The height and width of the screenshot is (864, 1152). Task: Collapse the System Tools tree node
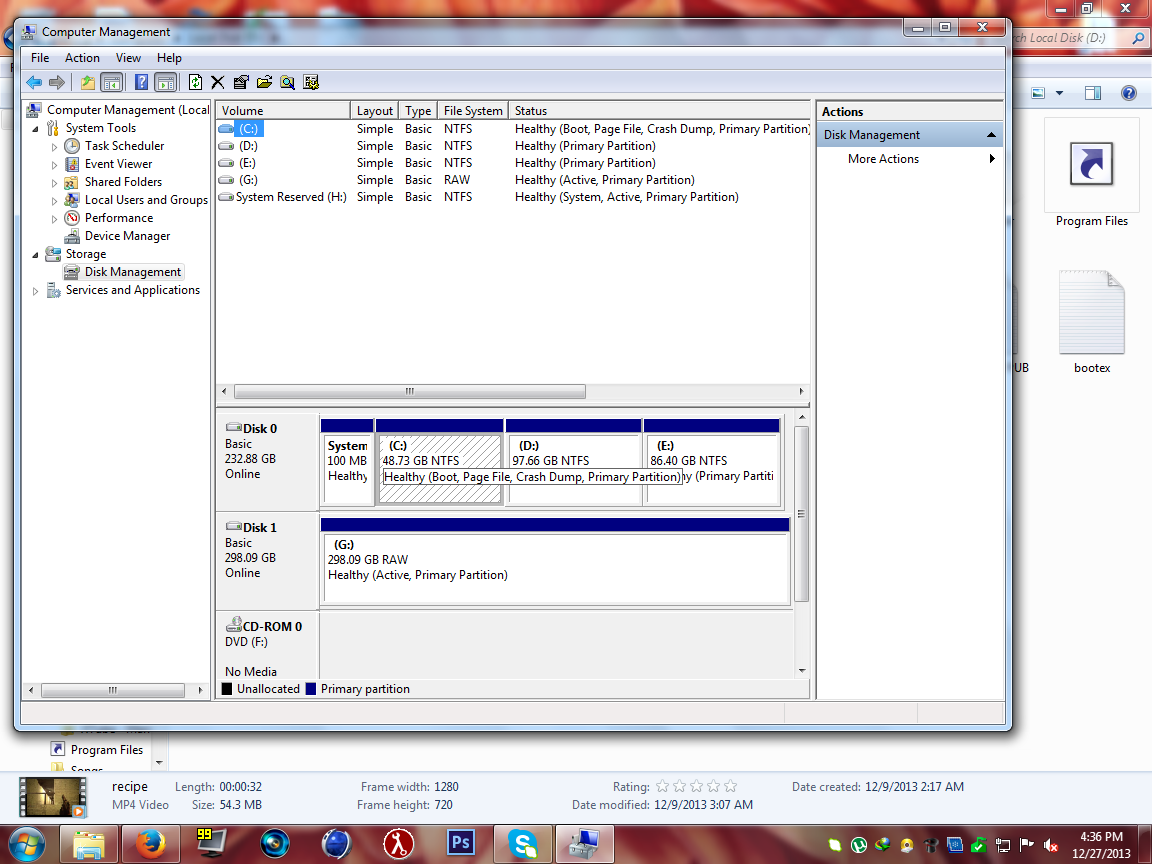click(x=35, y=129)
